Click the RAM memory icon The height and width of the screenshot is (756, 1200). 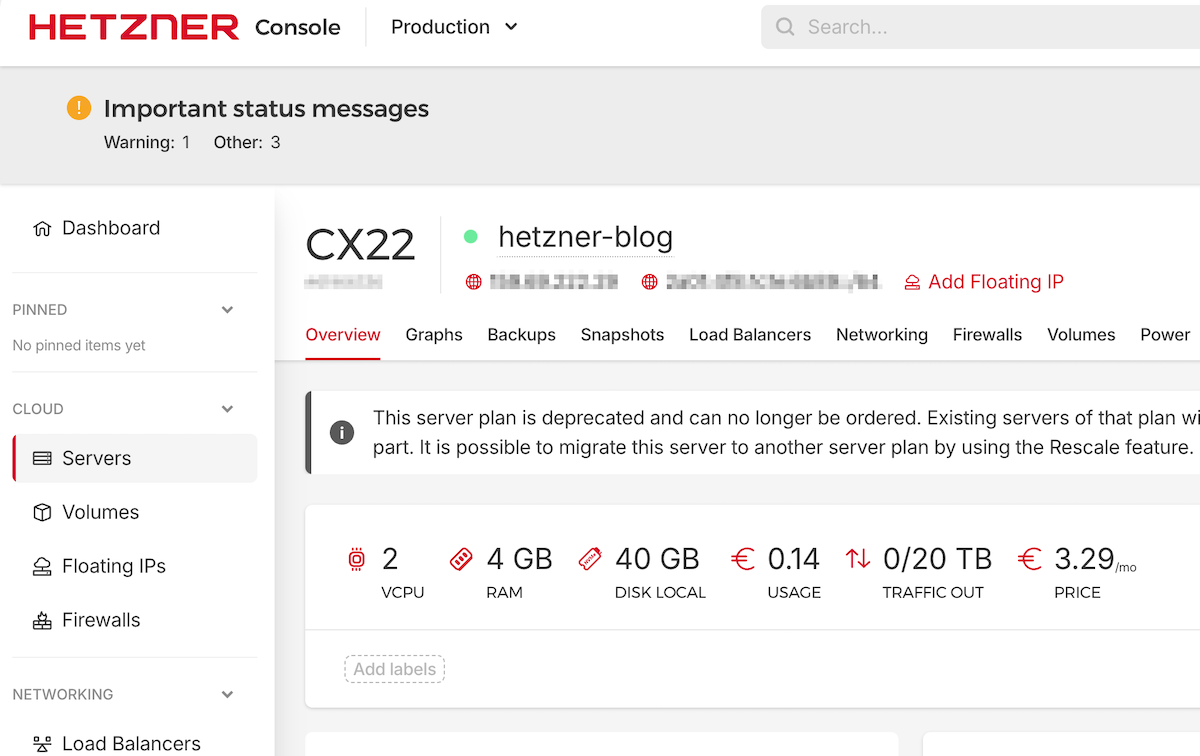click(461, 559)
